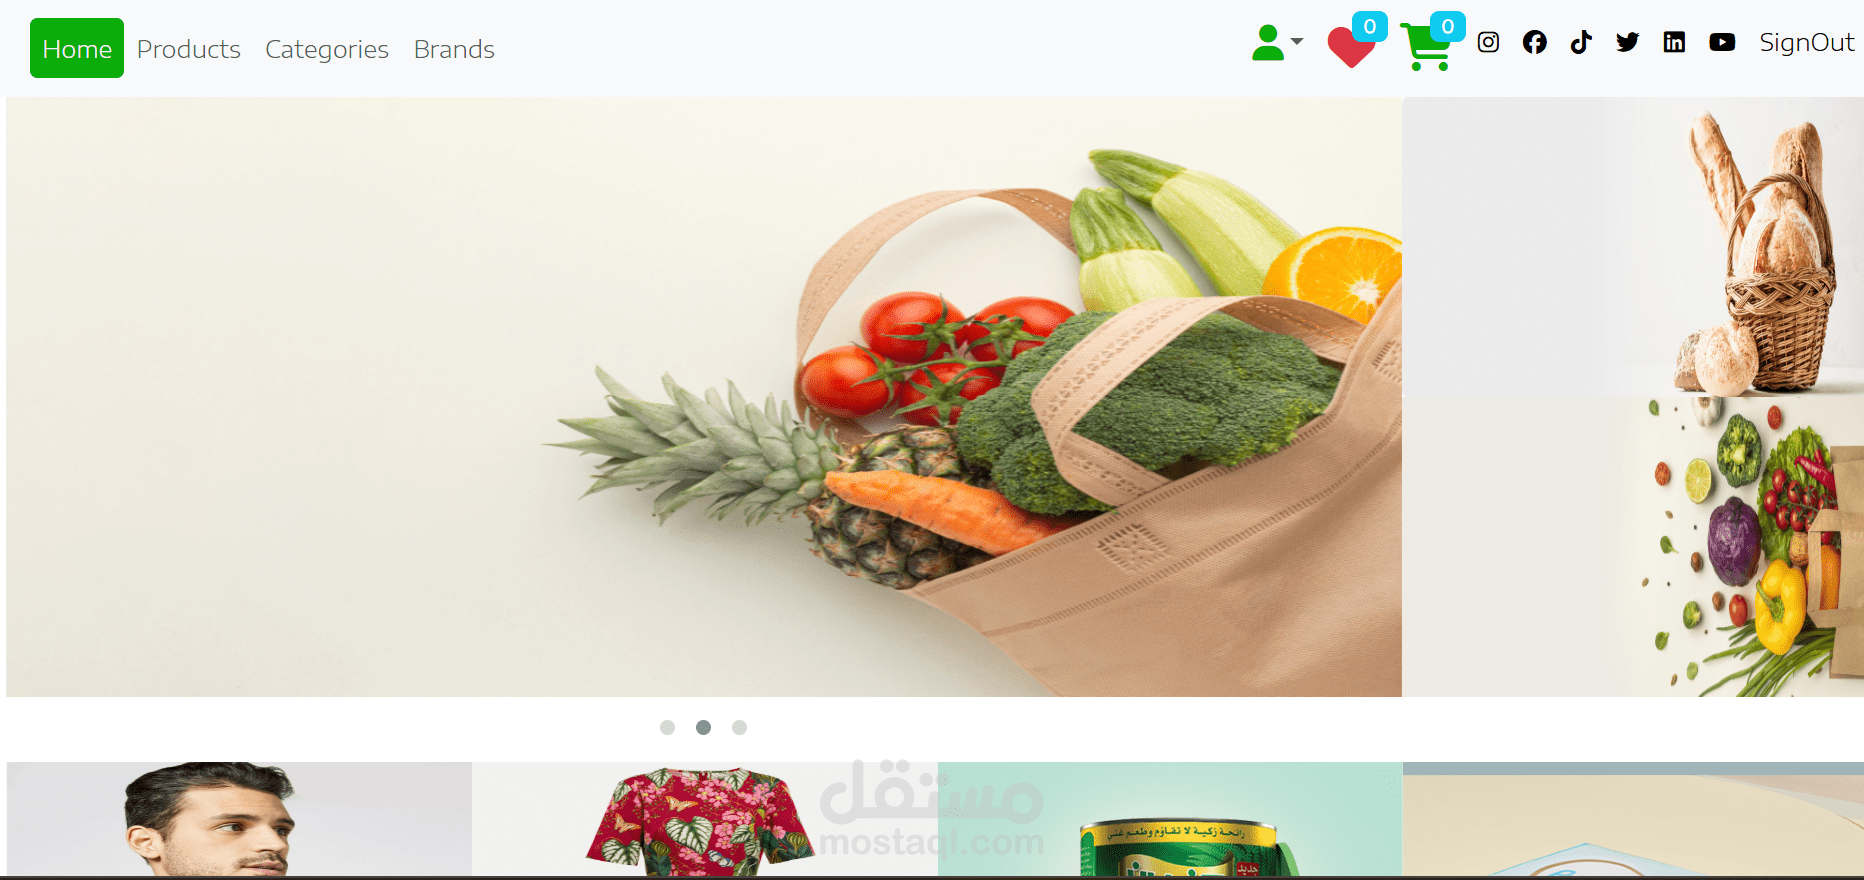Click the SignOut link
Screen dimensions: 1864x880
(1806, 42)
